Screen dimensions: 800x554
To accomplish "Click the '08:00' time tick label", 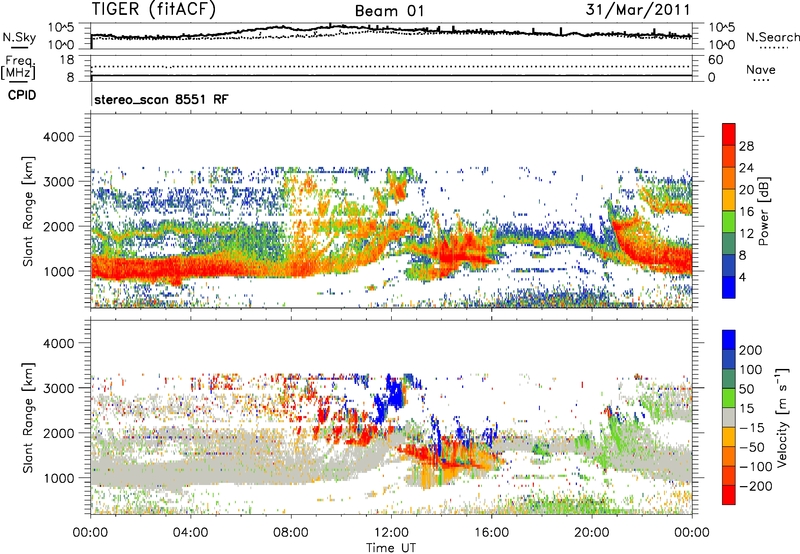I will 291,533.
